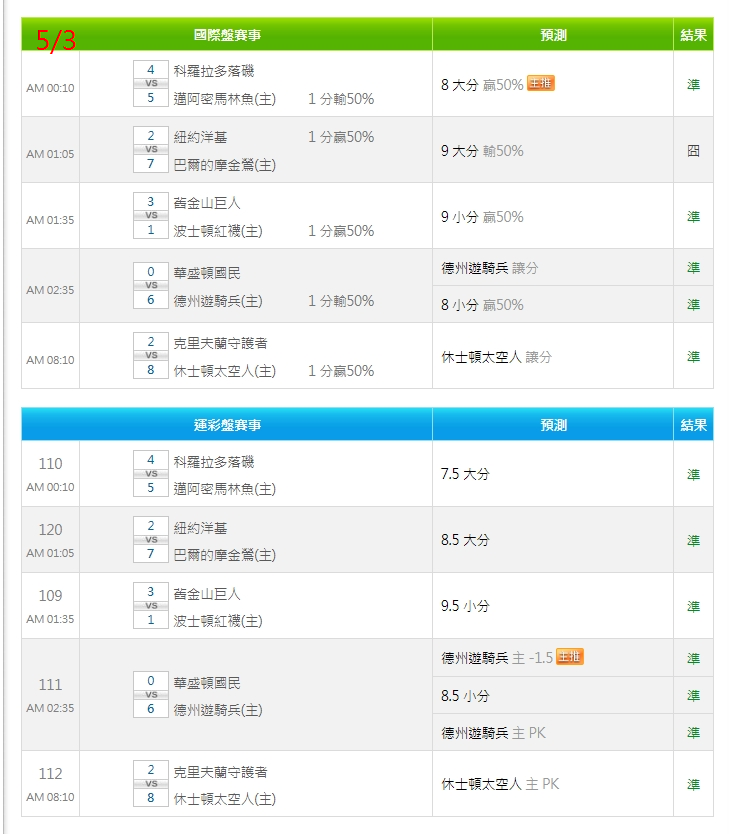Select the 休士頓太空人 主 PK prediction
729x834 pixels.
500,784
